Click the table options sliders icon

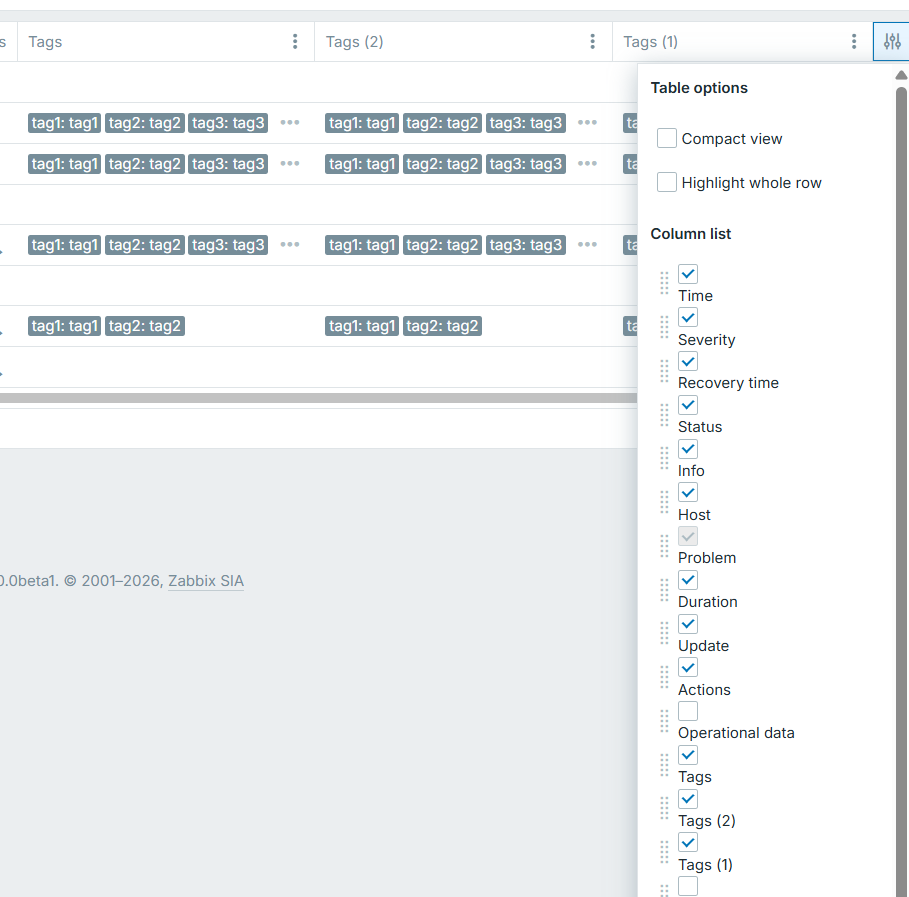(892, 42)
